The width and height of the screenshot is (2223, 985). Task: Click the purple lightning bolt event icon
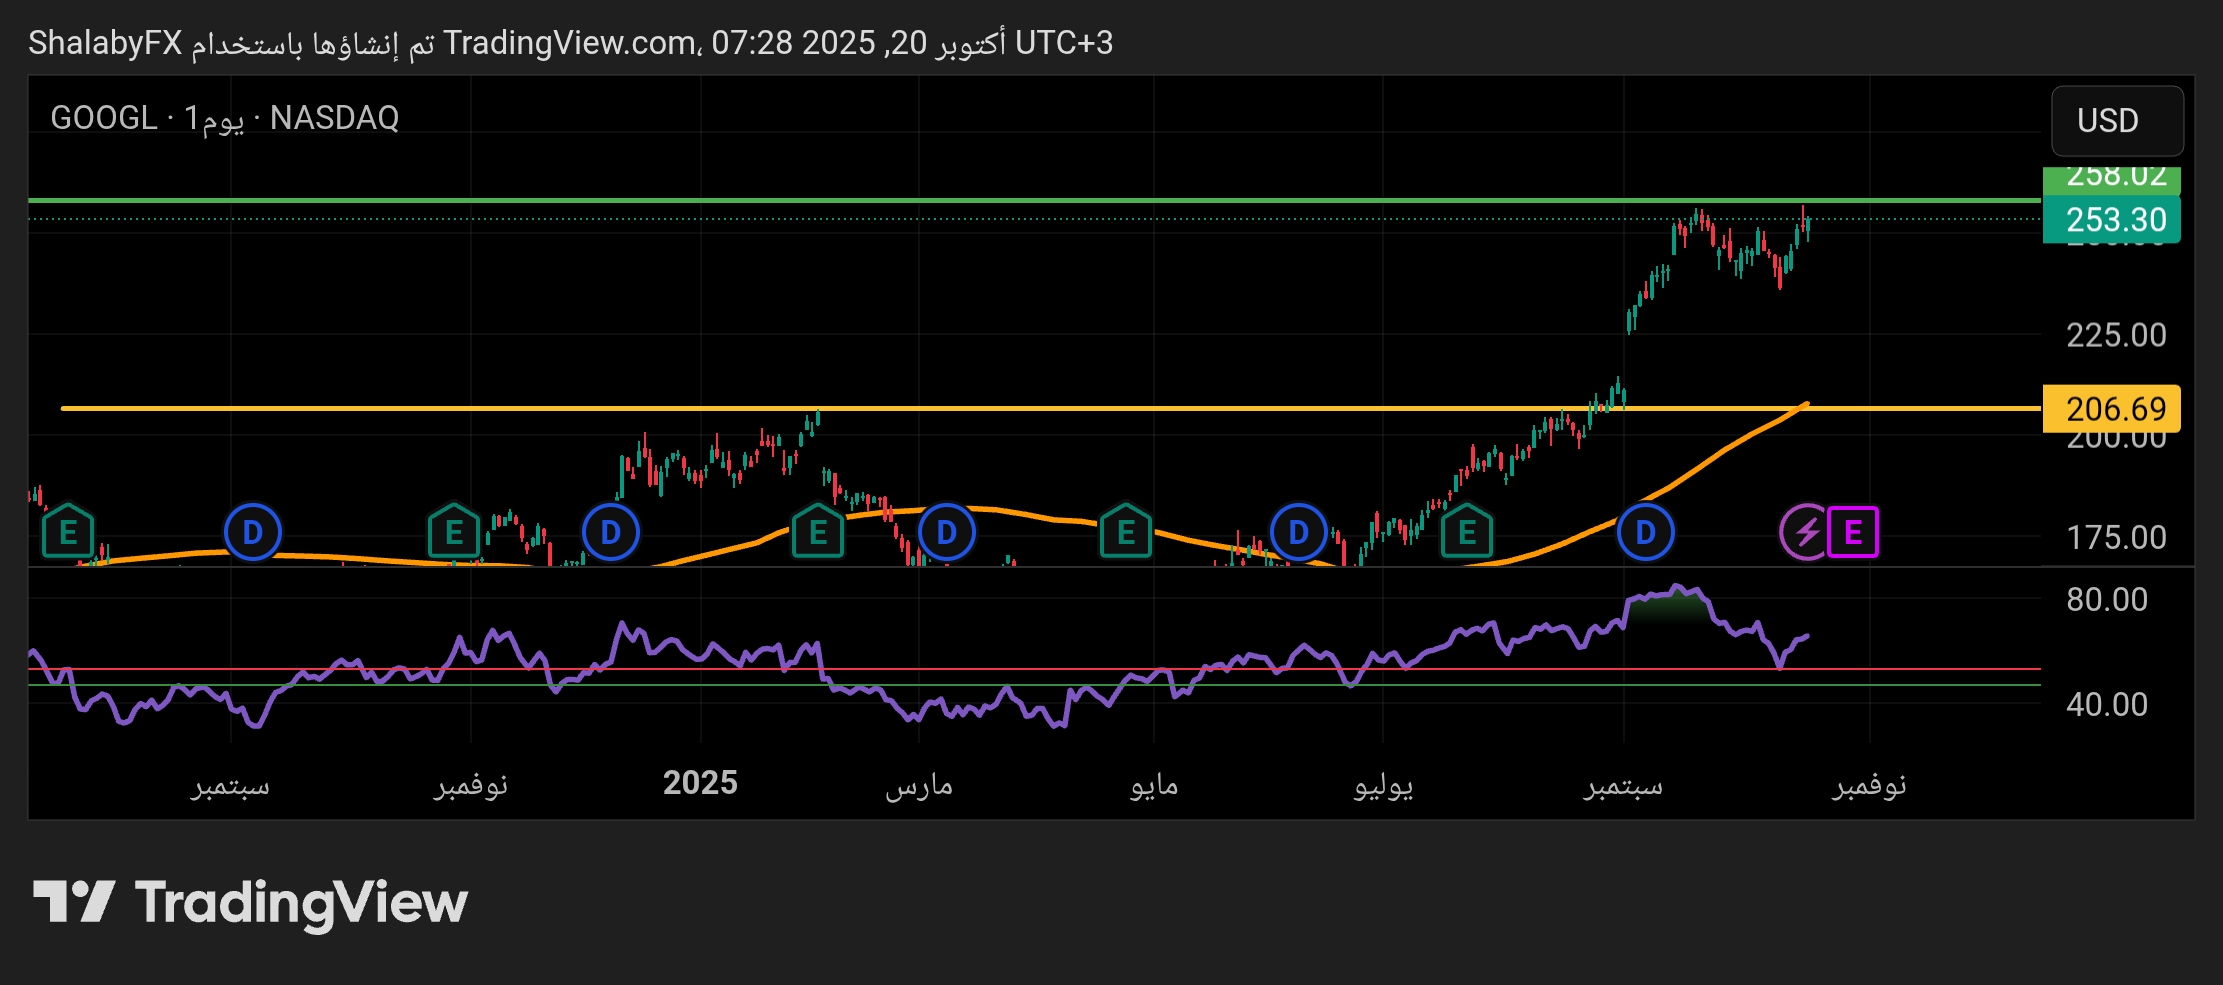point(1806,532)
